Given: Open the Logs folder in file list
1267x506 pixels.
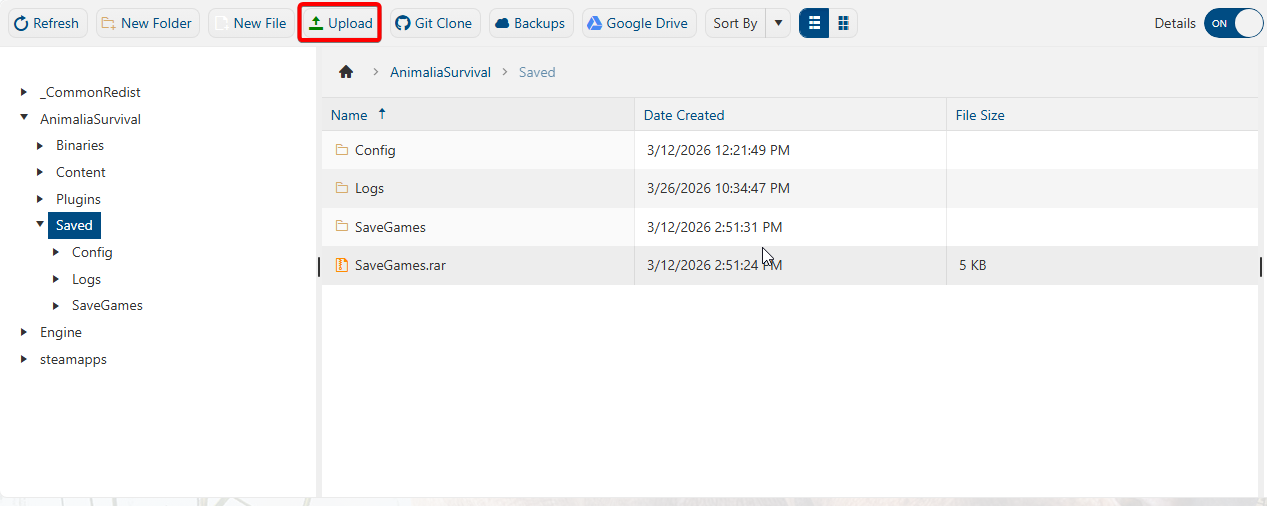Looking at the screenshot, I should point(369,188).
